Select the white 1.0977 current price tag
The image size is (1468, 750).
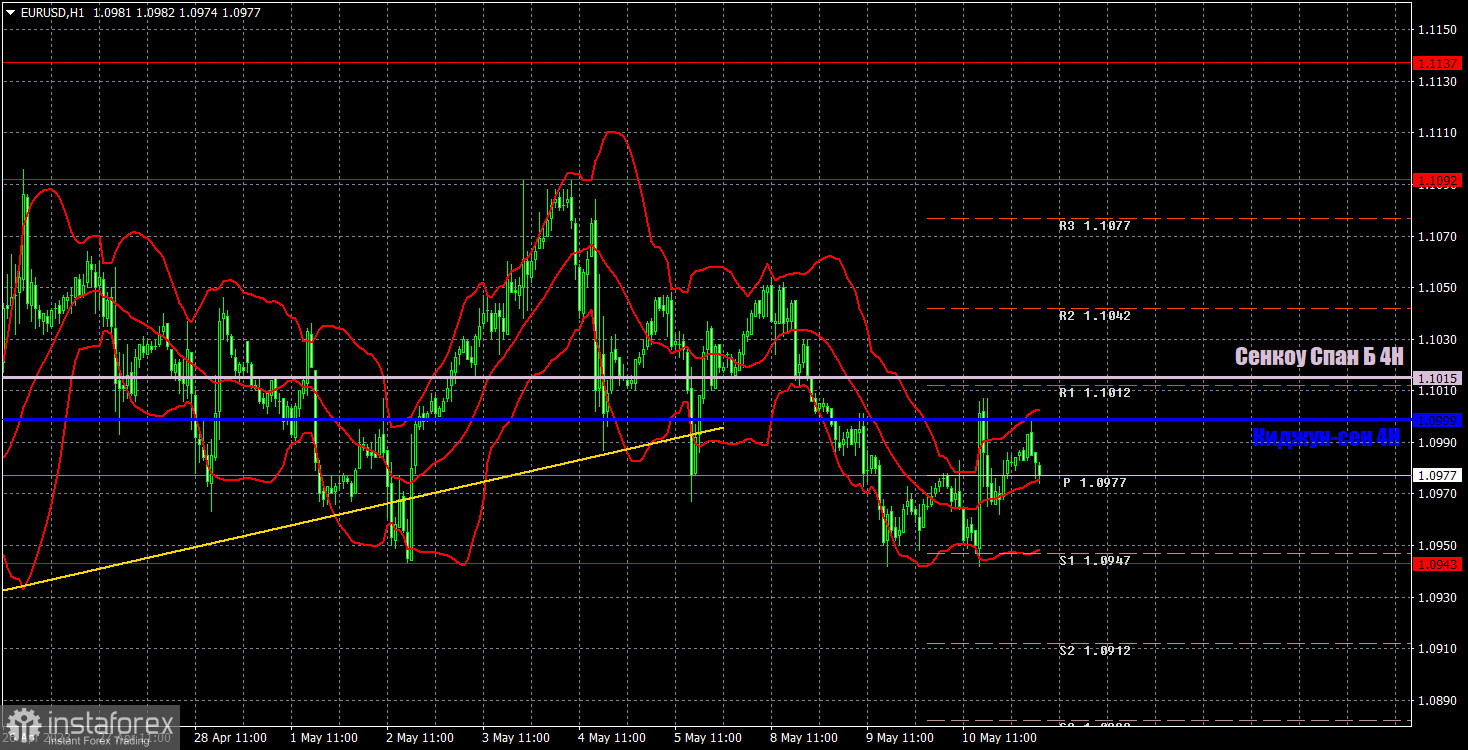pos(1438,476)
